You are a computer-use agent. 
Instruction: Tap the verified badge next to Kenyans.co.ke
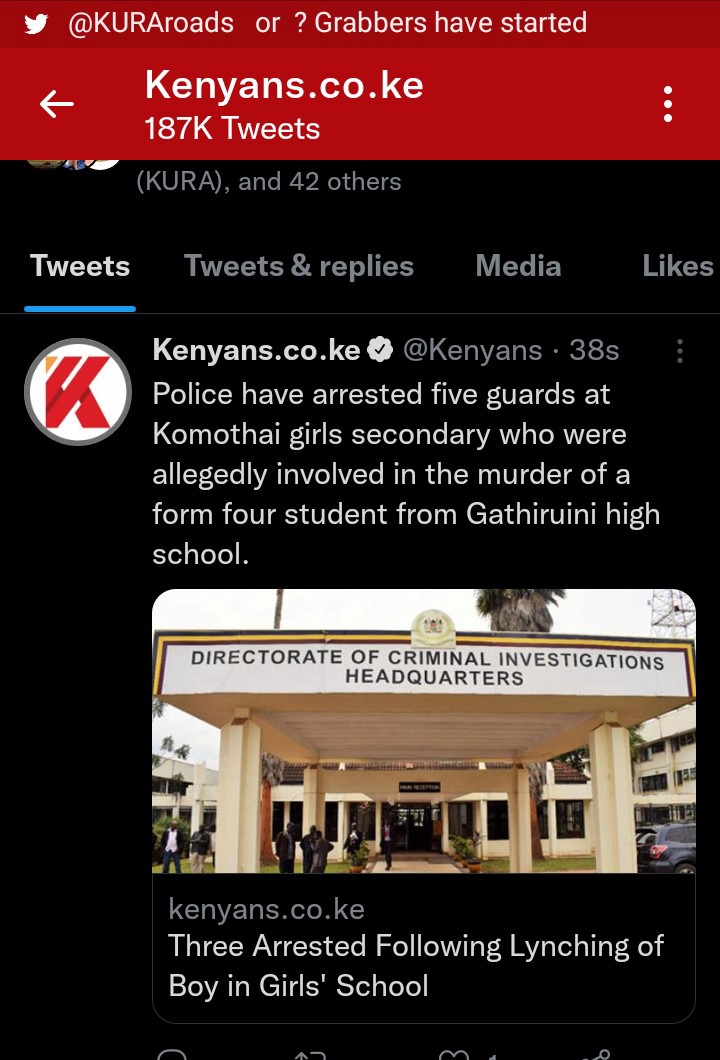point(381,350)
